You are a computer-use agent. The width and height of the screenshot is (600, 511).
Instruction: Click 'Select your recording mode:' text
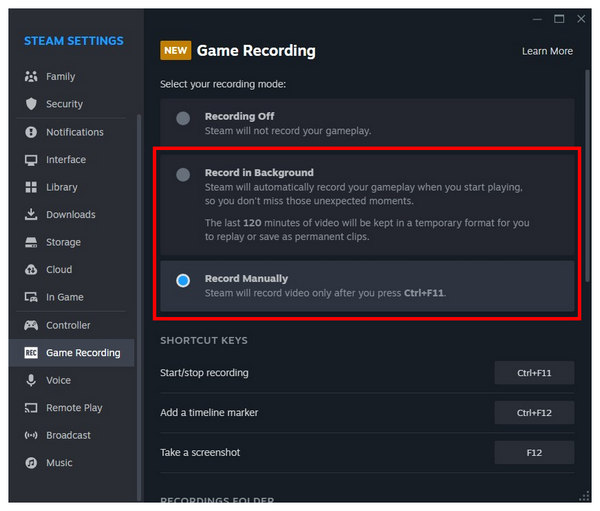[223, 84]
